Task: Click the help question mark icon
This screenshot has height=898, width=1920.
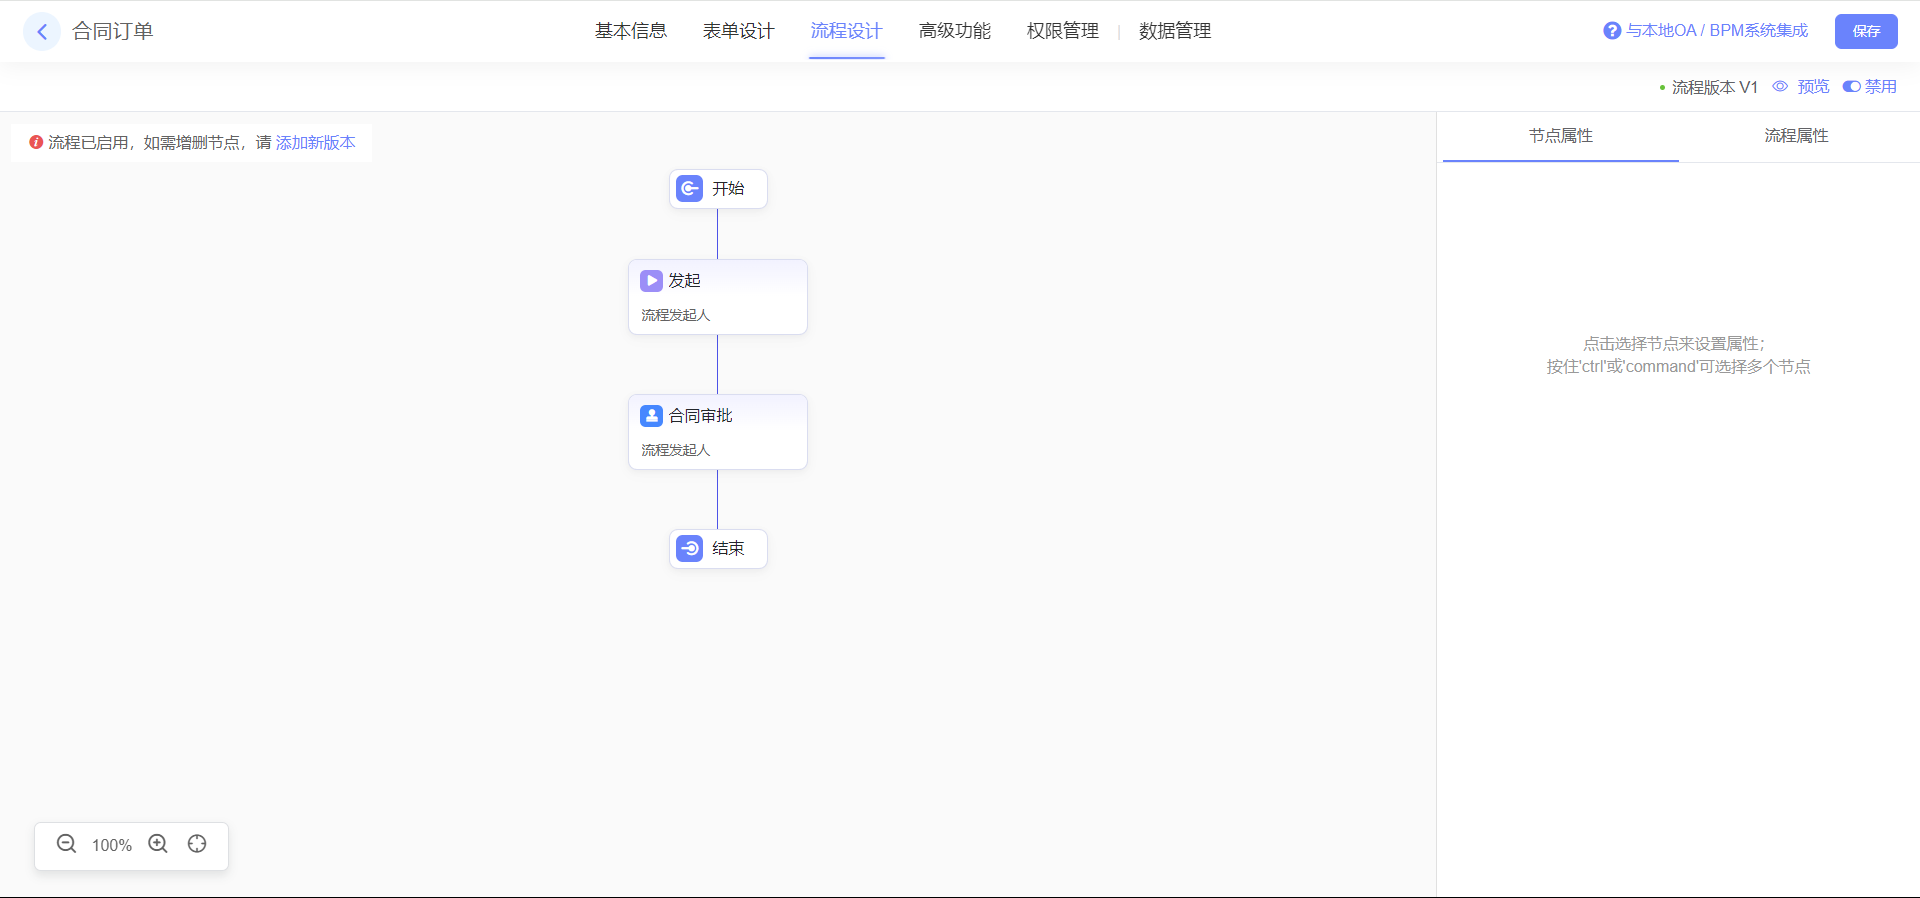Action: pyautogui.click(x=1611, y=31)
